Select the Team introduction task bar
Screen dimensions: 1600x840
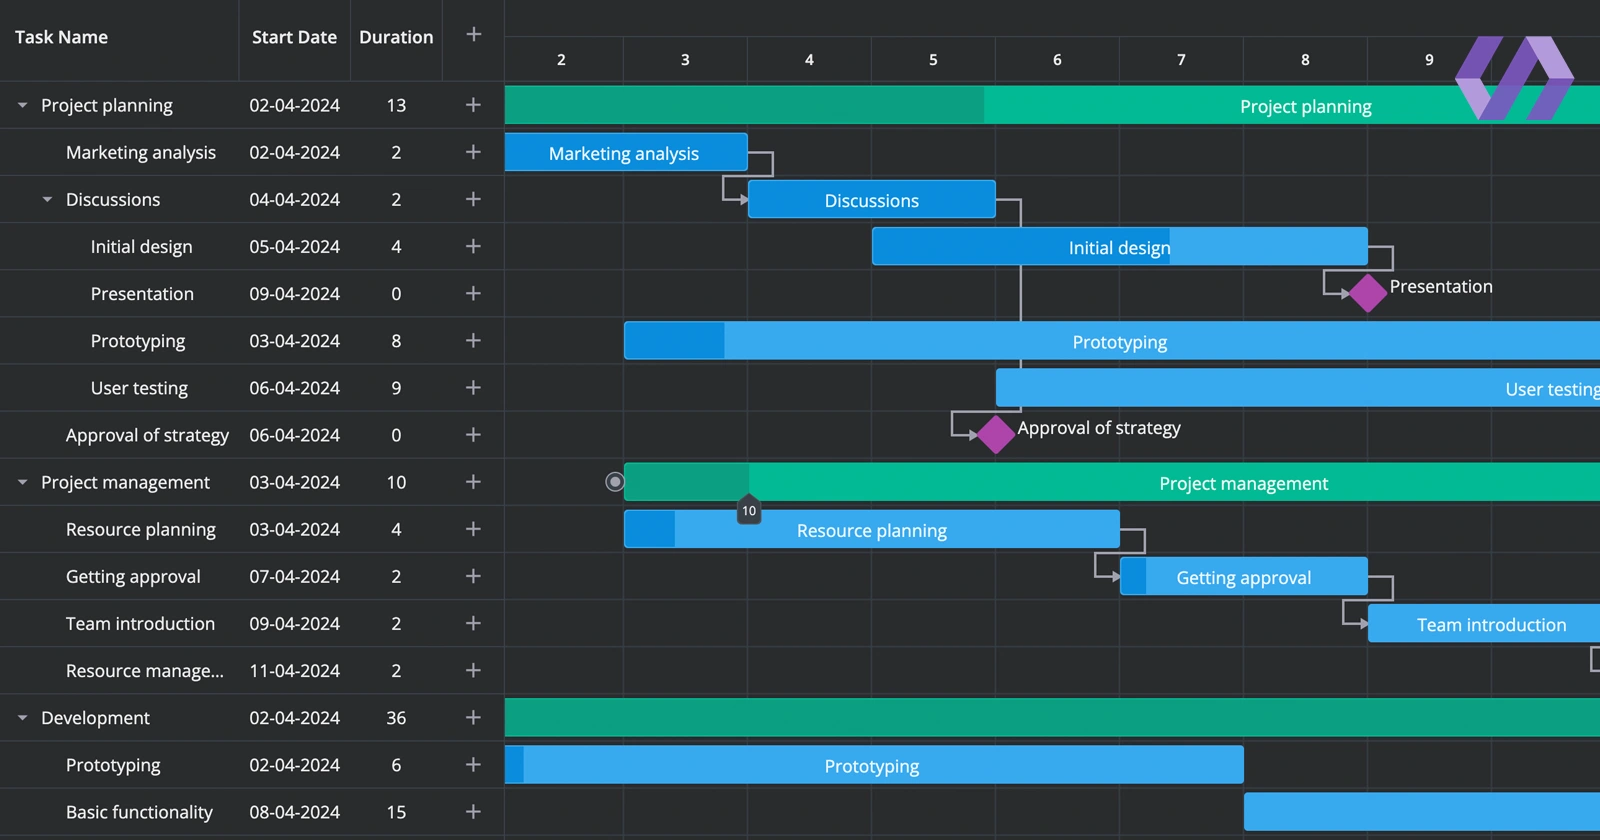(x=1484, y=623)
